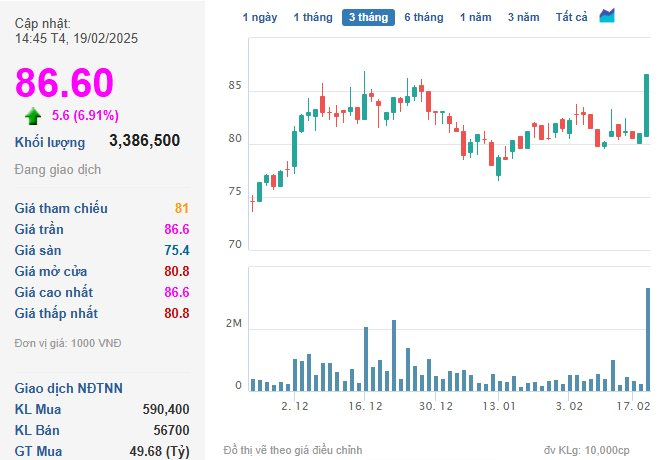Click the 'Giá tham chiếu' label
This screenshot has width=663, height=460.
[61, 208]
